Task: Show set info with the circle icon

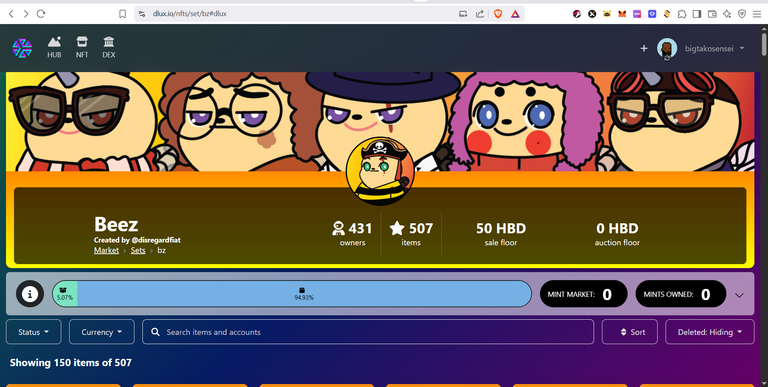Action: 30,294
